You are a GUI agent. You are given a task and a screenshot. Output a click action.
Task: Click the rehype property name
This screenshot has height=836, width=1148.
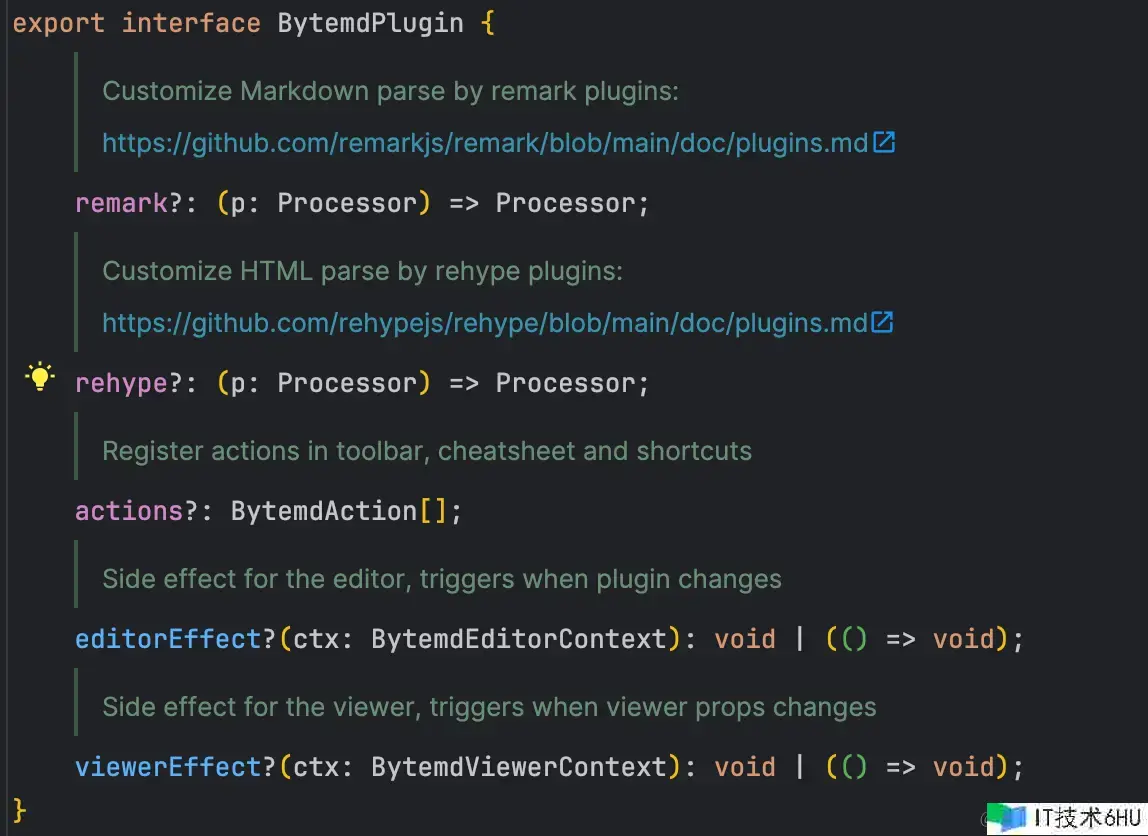tap(122, 384)
